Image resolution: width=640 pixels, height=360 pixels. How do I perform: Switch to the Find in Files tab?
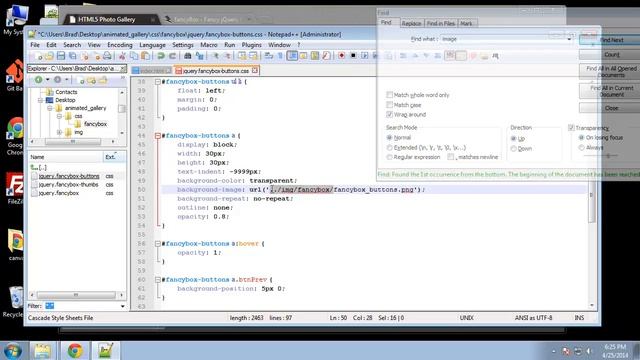tap(441, 24)
